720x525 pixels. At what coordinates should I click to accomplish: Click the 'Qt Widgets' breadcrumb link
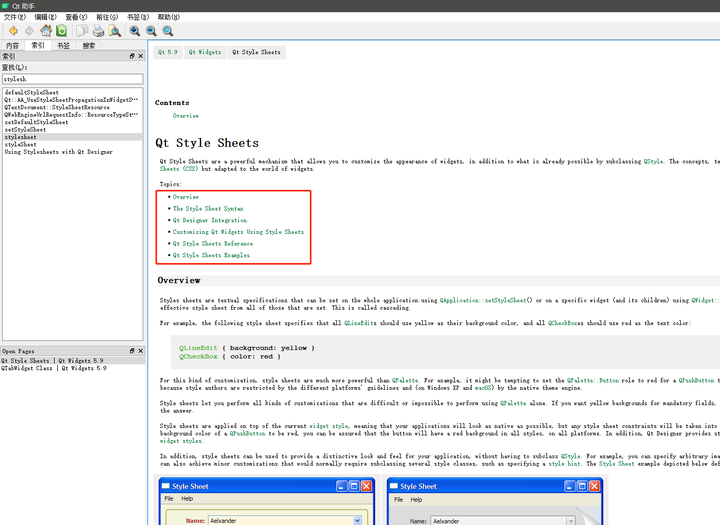(x=205, y=52)
